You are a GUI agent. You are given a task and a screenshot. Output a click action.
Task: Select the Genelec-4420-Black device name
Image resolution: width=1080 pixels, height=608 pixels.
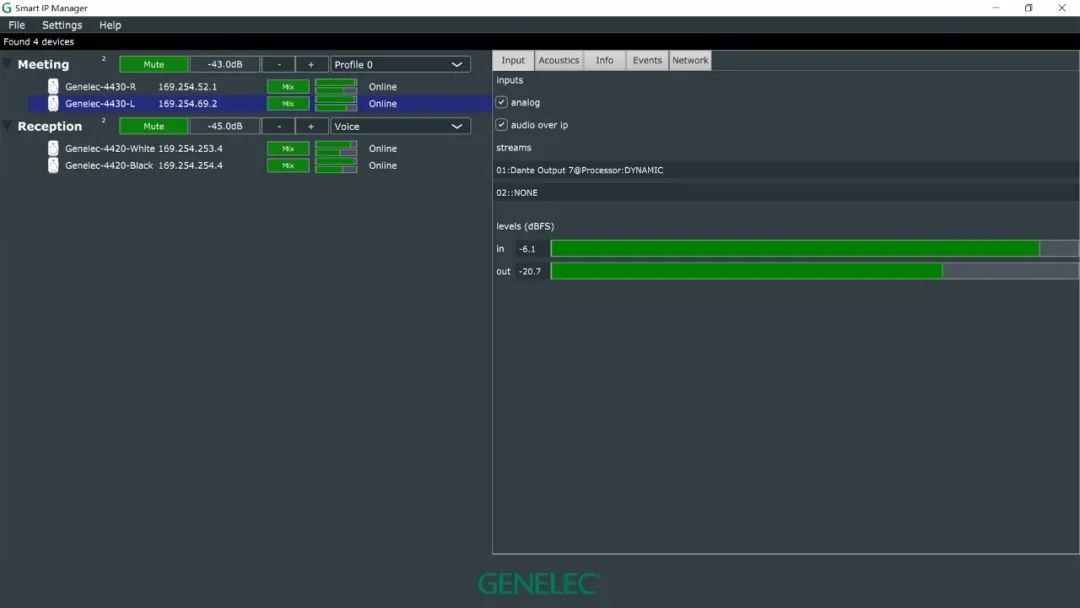click(109, 165)
